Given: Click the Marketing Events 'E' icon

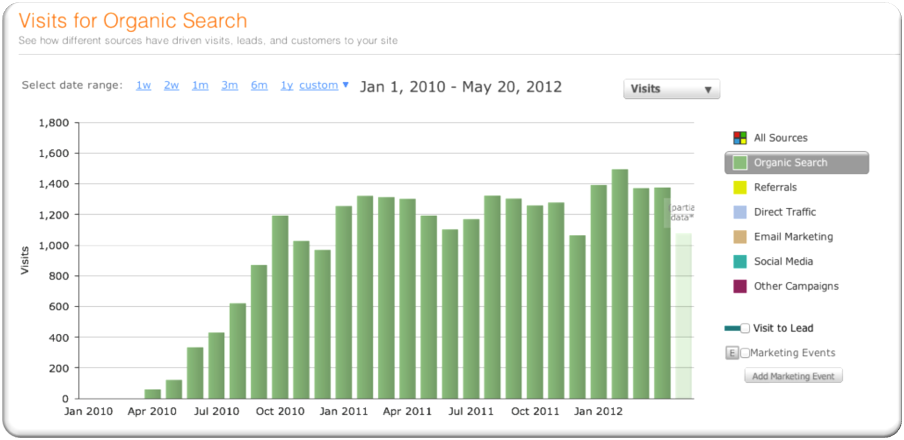Looking at the screenshot, I should pyautogui.click(x=731, y=353).
